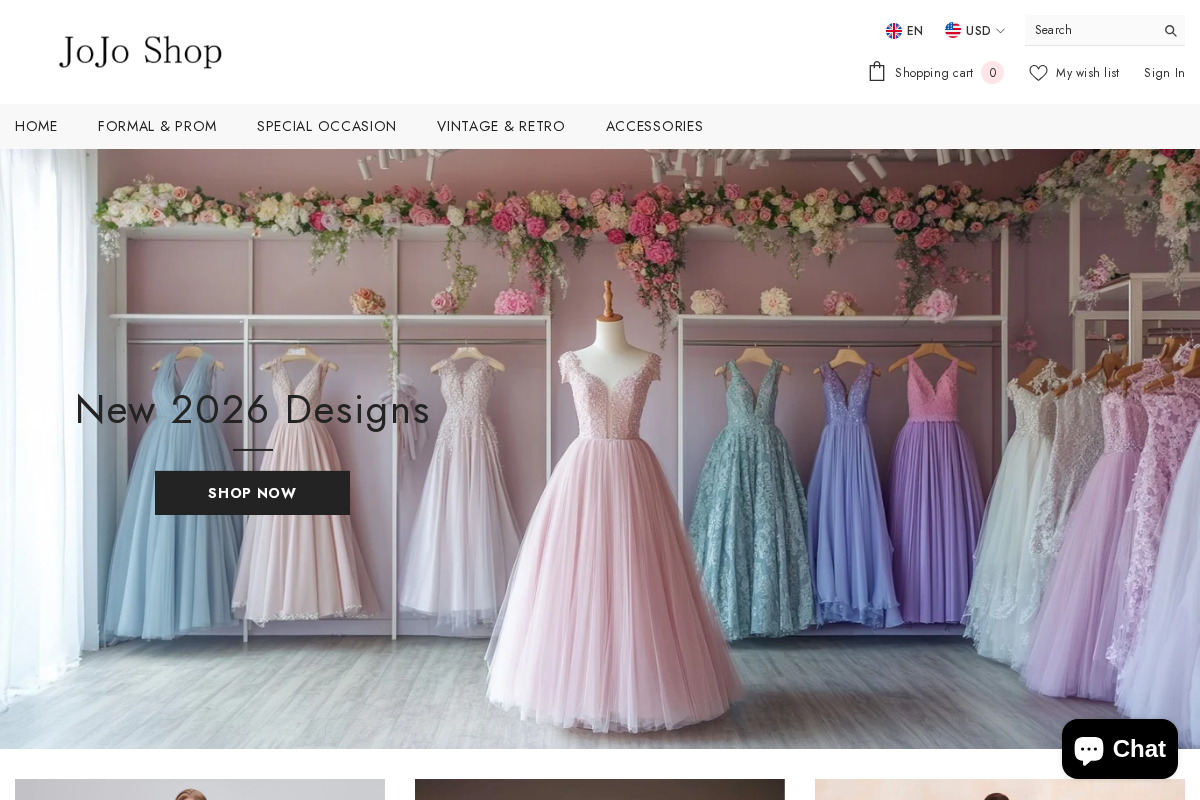The height and width of the screenshot is (800, 1200).
Task: Click the UK flag language icon
Action: (x=893, y=30)
